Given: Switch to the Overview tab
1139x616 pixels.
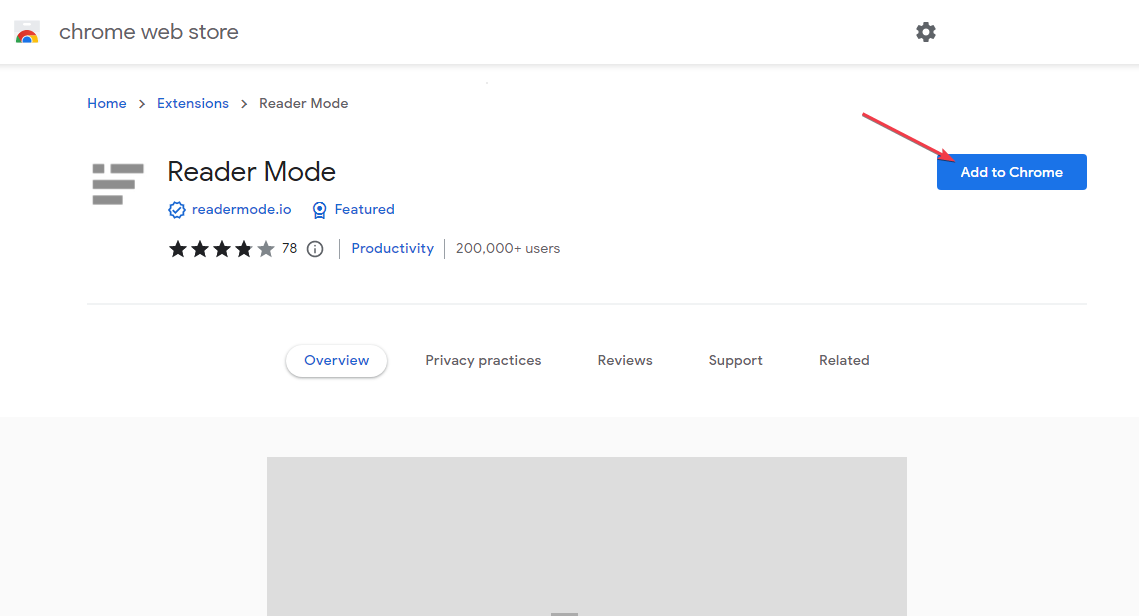Looking at the screenshot, I should (x=336, y=361).
